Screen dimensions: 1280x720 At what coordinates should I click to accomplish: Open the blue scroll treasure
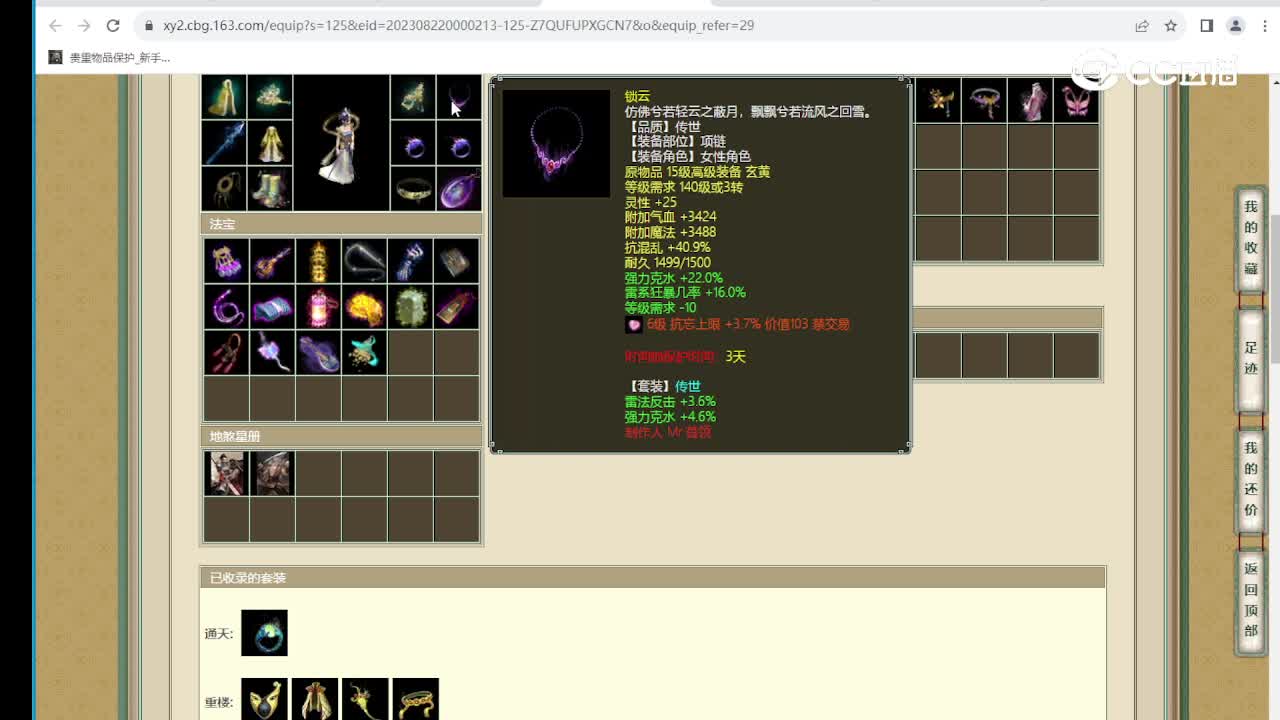[x=272, y=307]
